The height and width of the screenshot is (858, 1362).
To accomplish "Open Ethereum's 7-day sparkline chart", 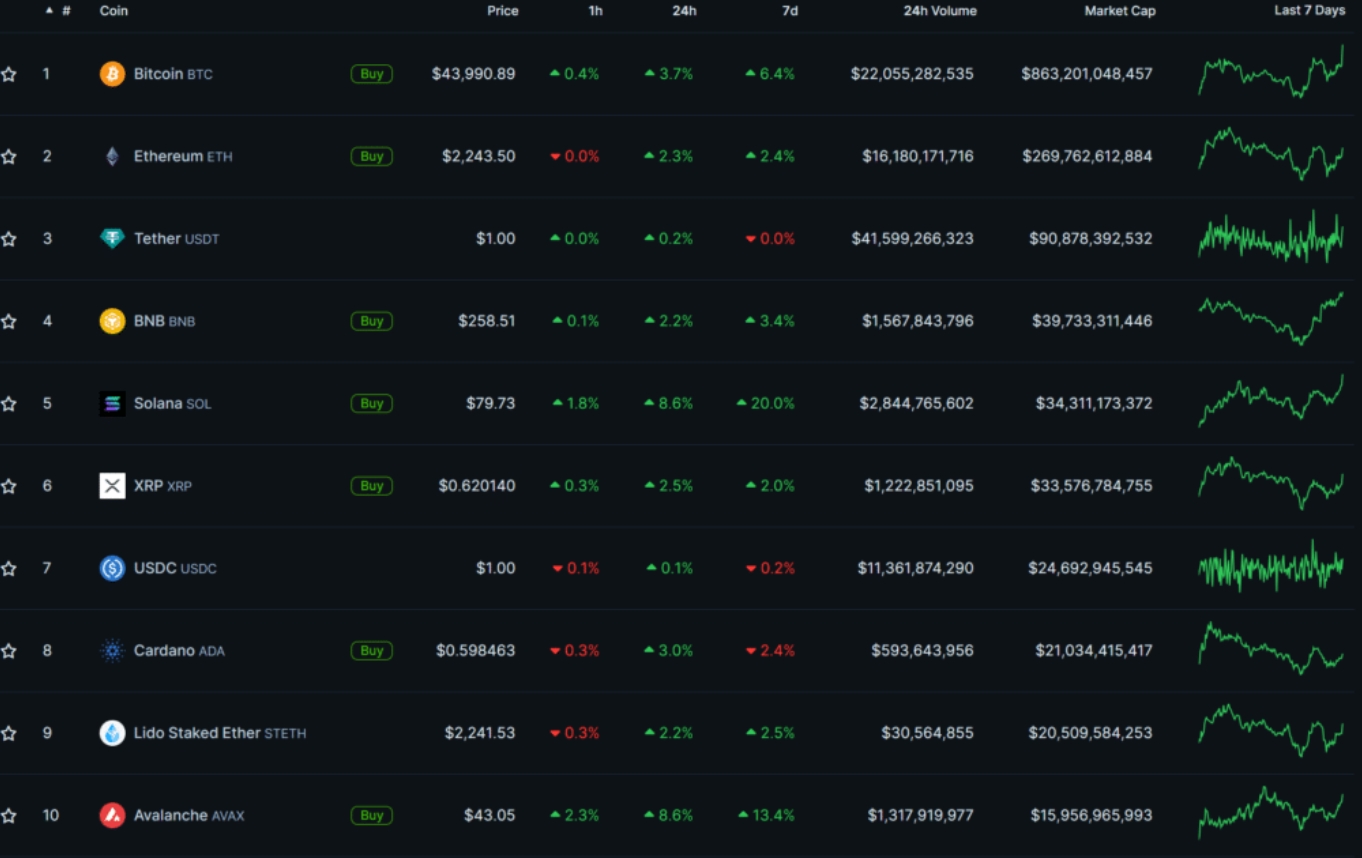I will click(x=1271, y=154).
